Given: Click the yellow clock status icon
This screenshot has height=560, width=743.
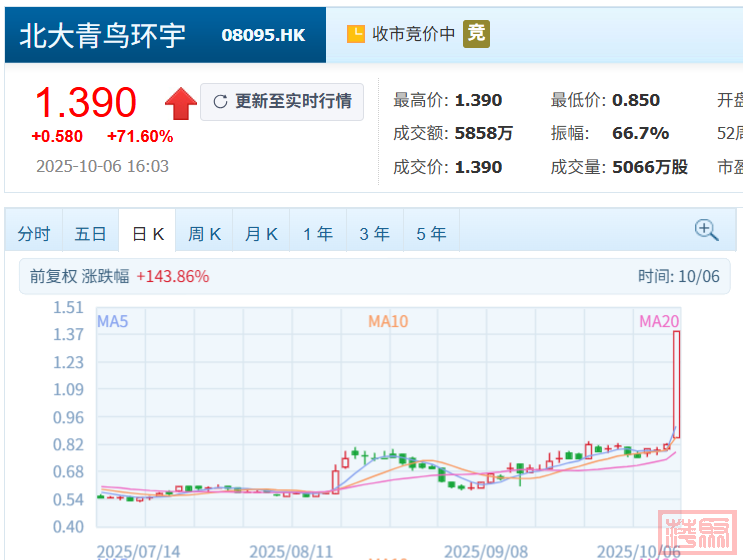Looking at the screenshot, I should (355, 34).
